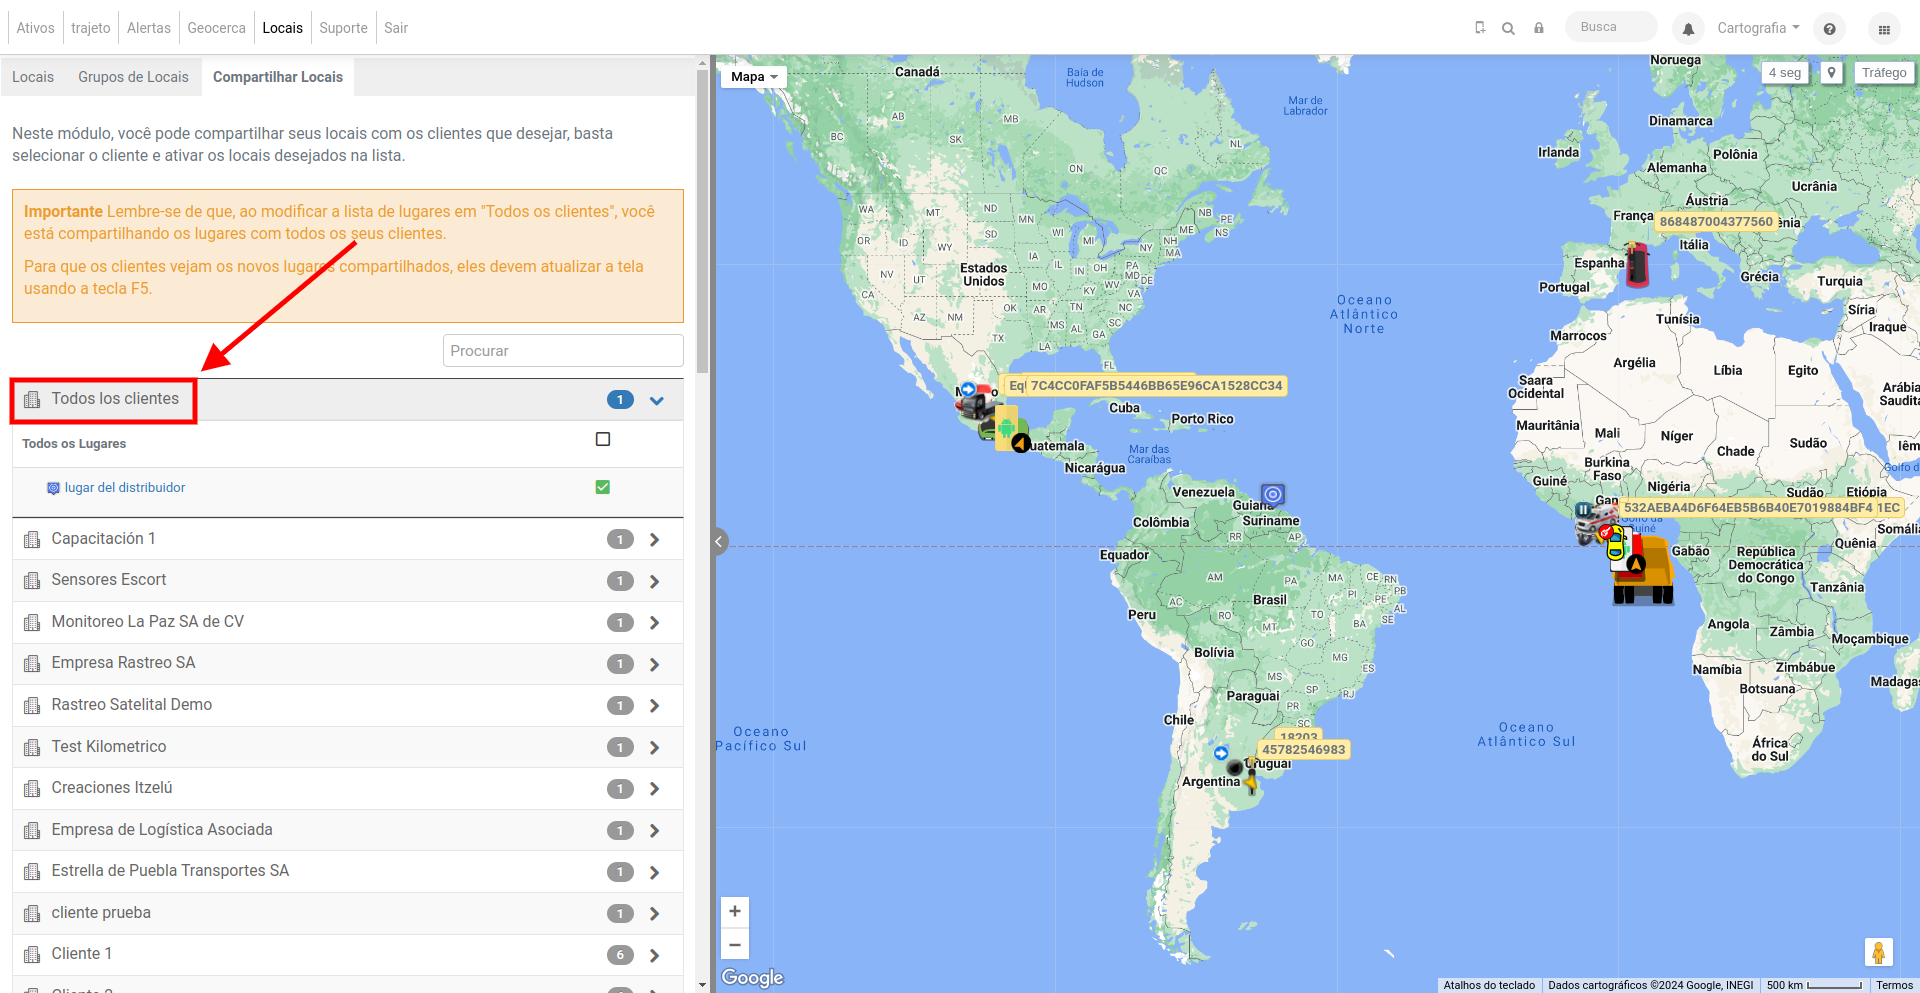Expand the cliente prueba row

tap(654, 914)
